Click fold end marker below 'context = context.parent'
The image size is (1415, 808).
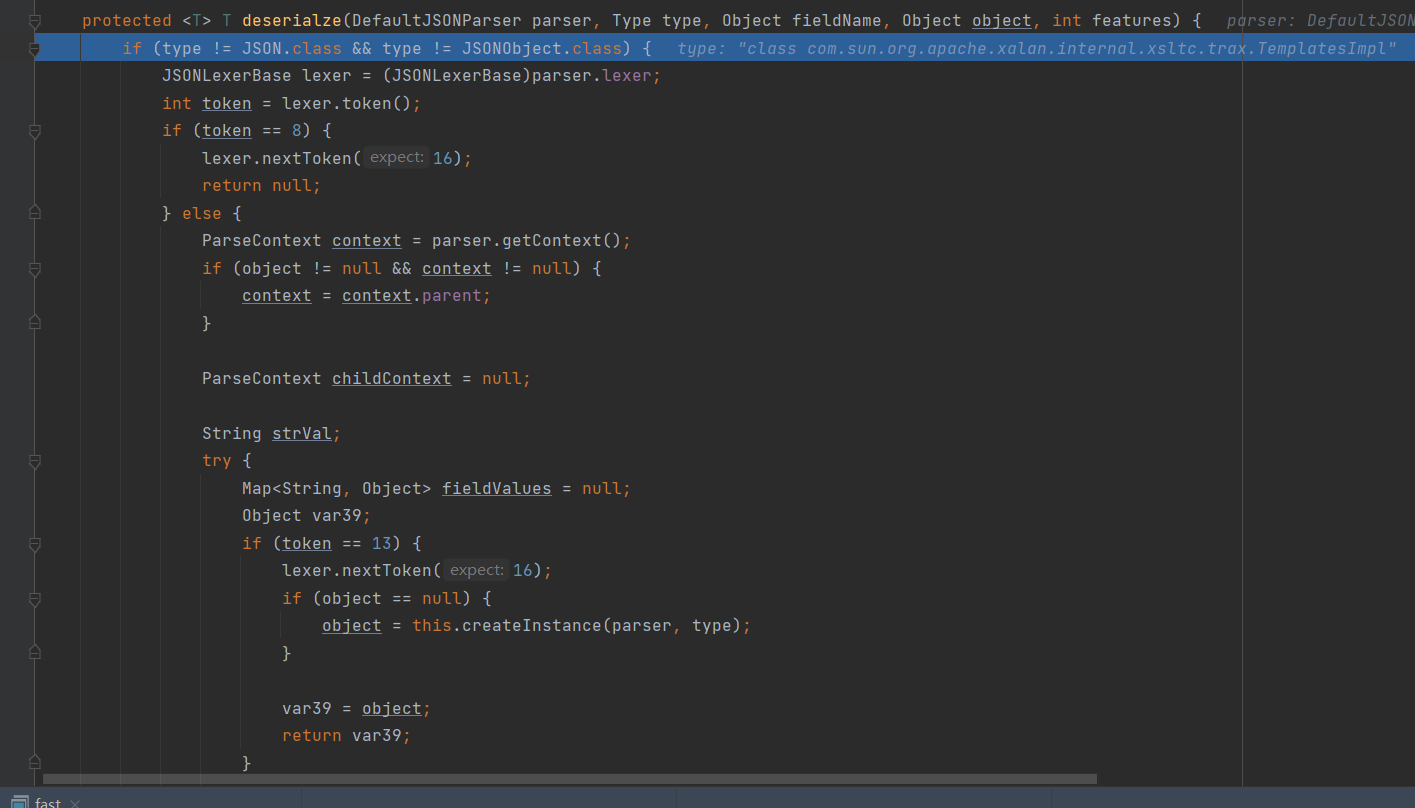[x=35, y=323]
